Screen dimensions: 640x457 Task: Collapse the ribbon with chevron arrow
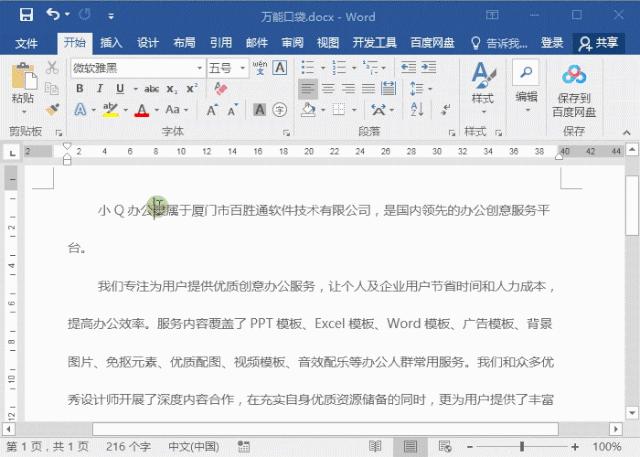(627, 132)
